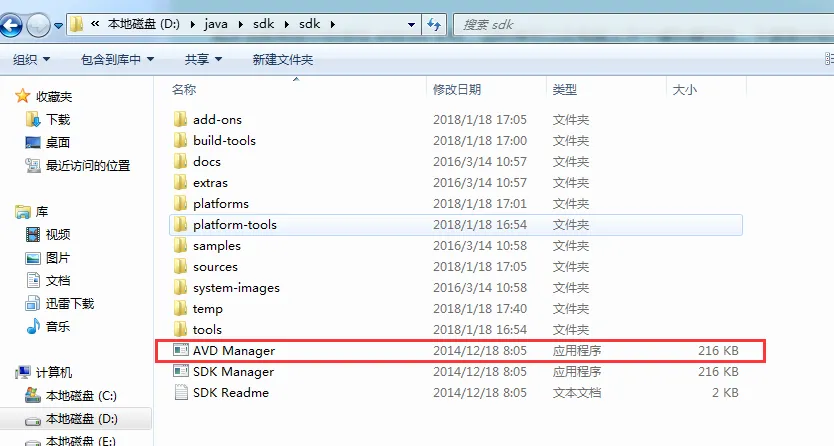834x446 pixels.
Task: Select the docs folder icon
Action: [x=180, y=161]
